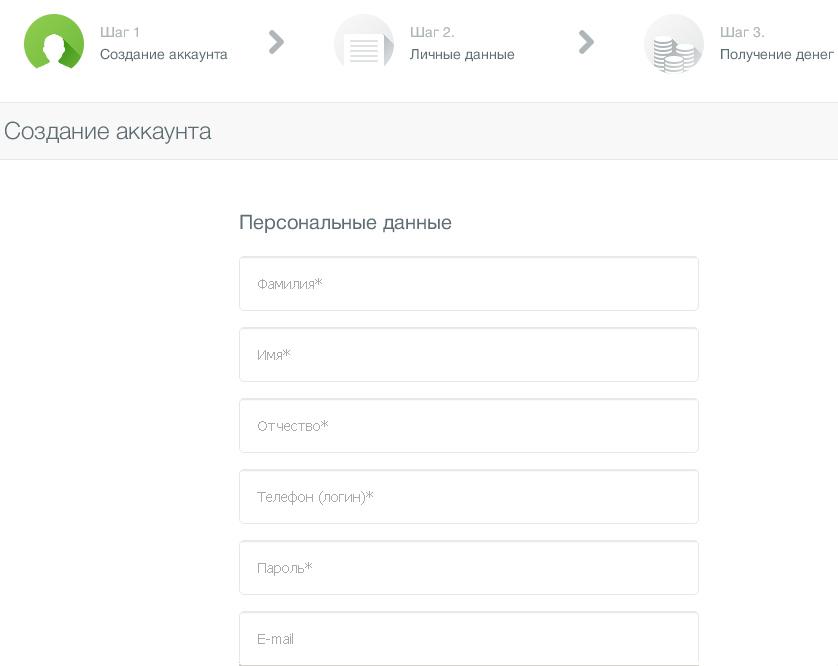The width and height of the screenshot is (838, 666).
Task: Focus the Телефон (логин) field
Action: point(468,497)
